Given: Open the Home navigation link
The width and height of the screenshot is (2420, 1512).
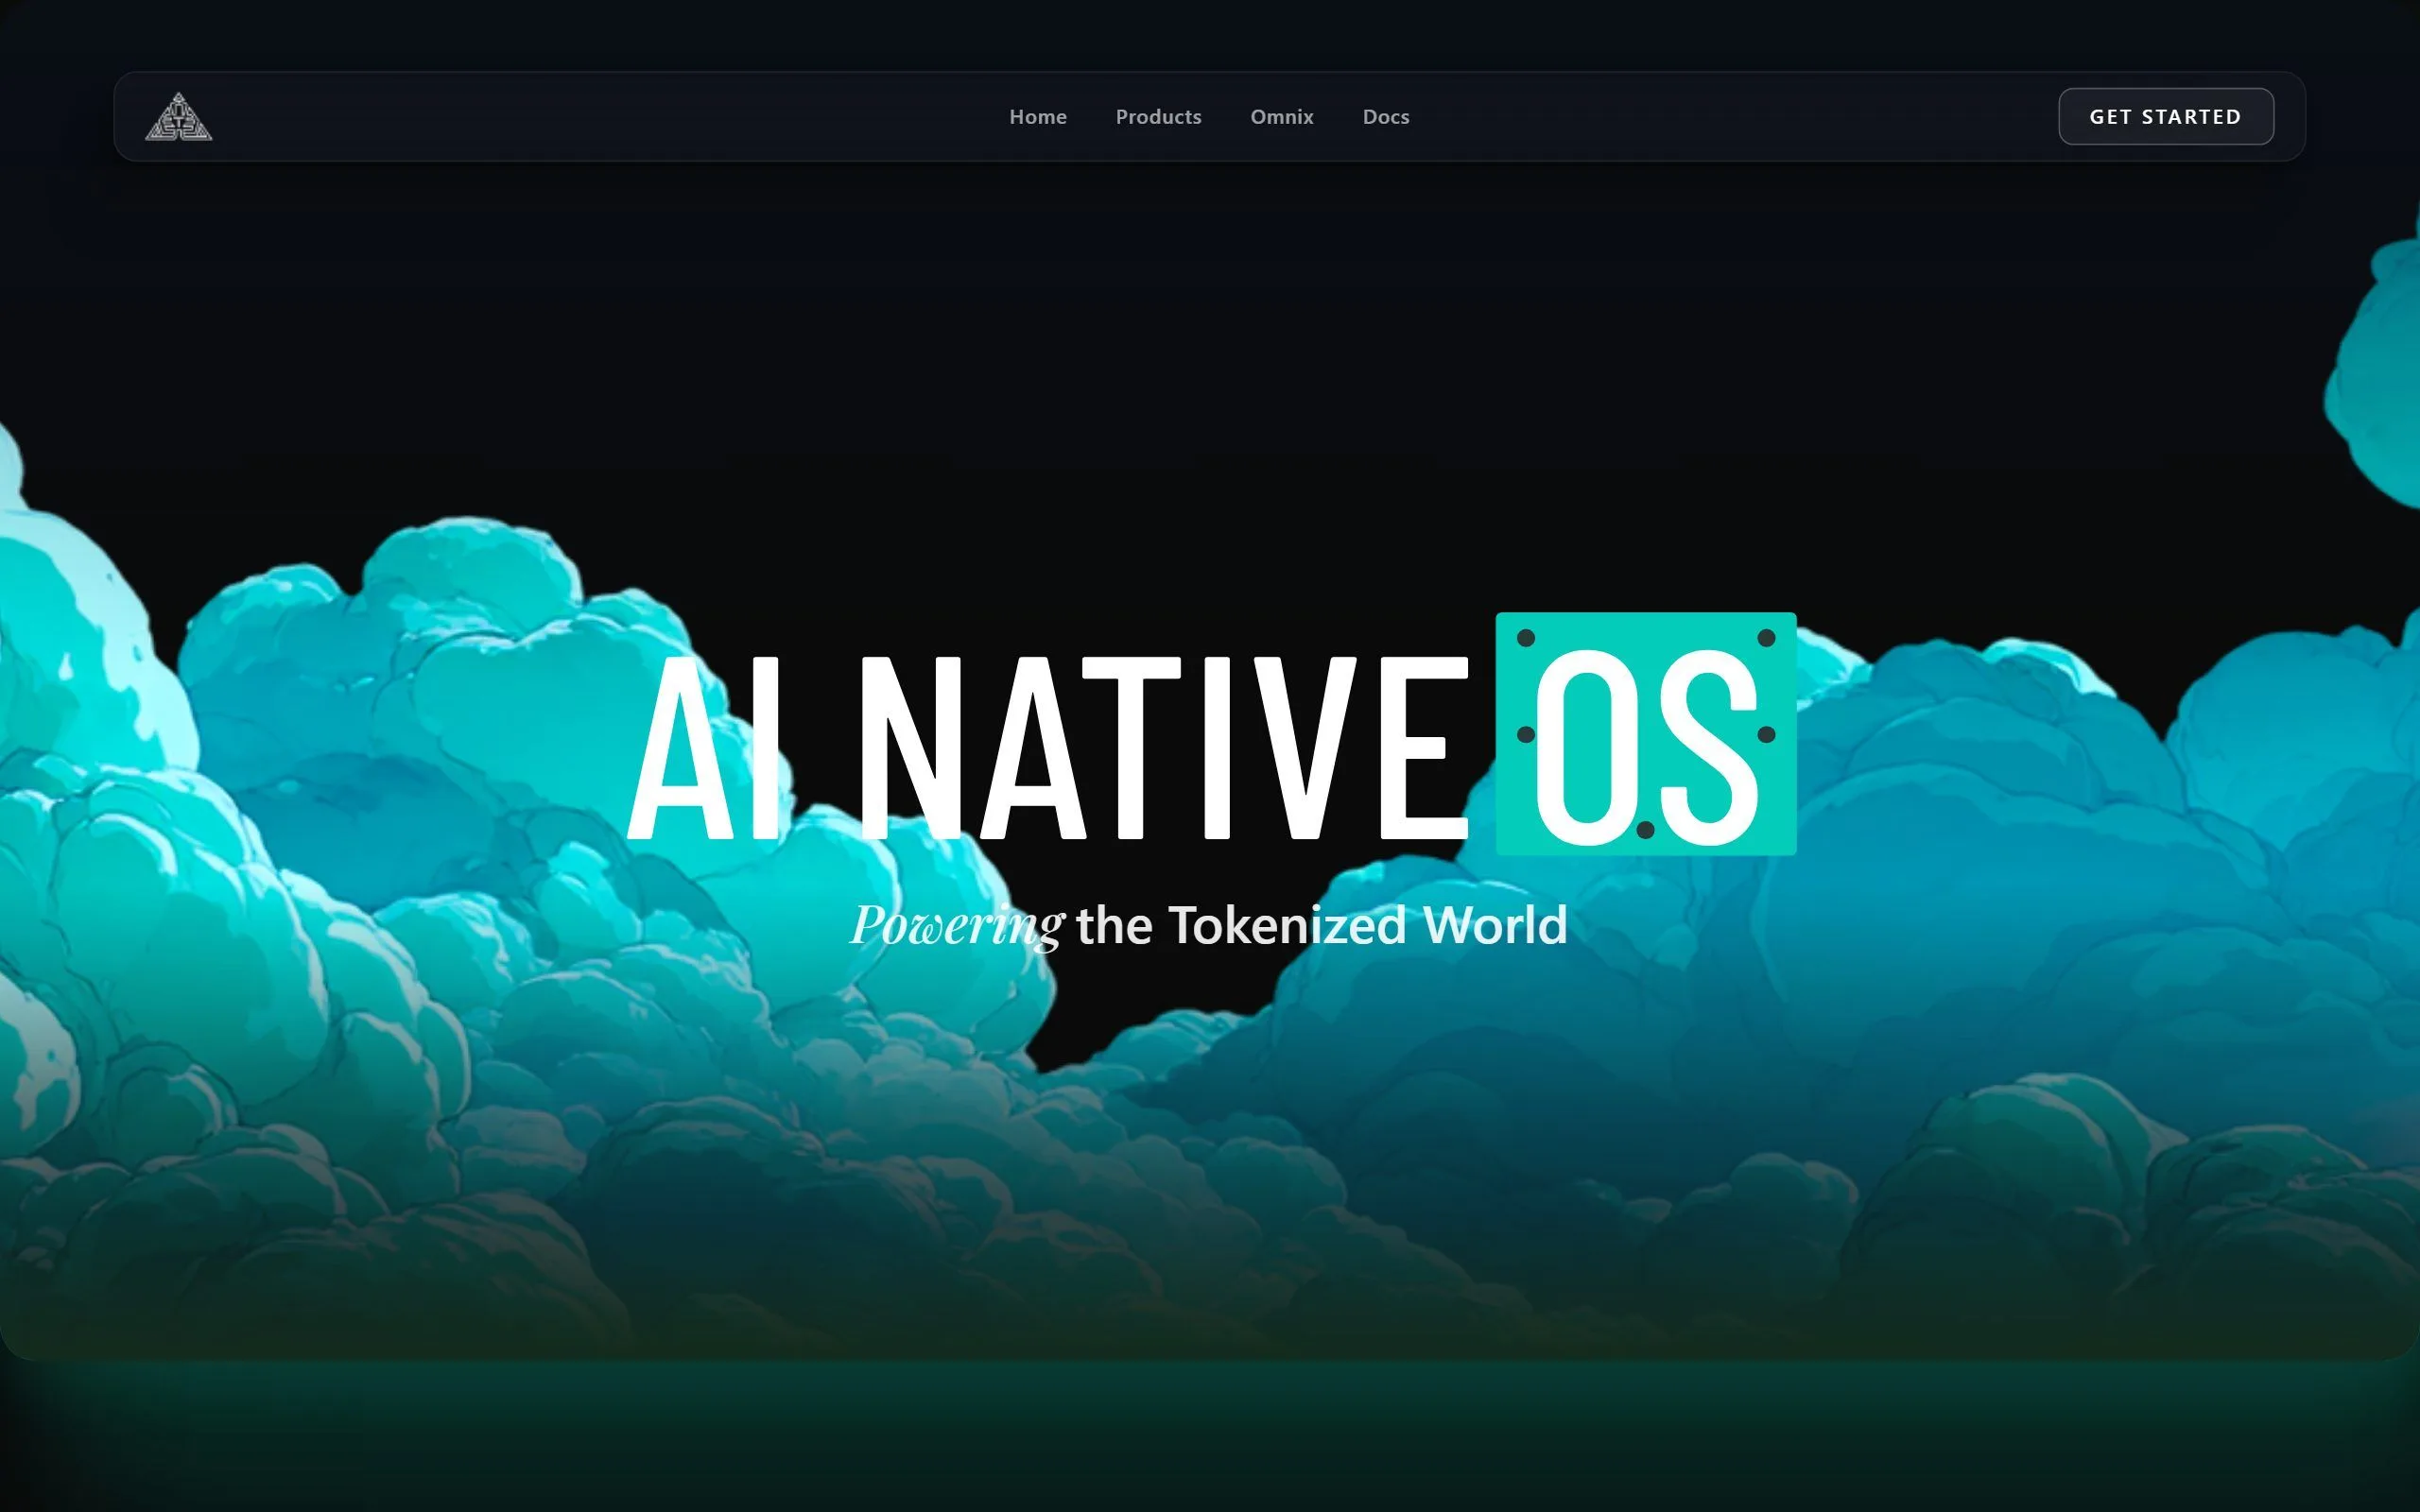Looking at the screenshot, I should coord(1037,117).
